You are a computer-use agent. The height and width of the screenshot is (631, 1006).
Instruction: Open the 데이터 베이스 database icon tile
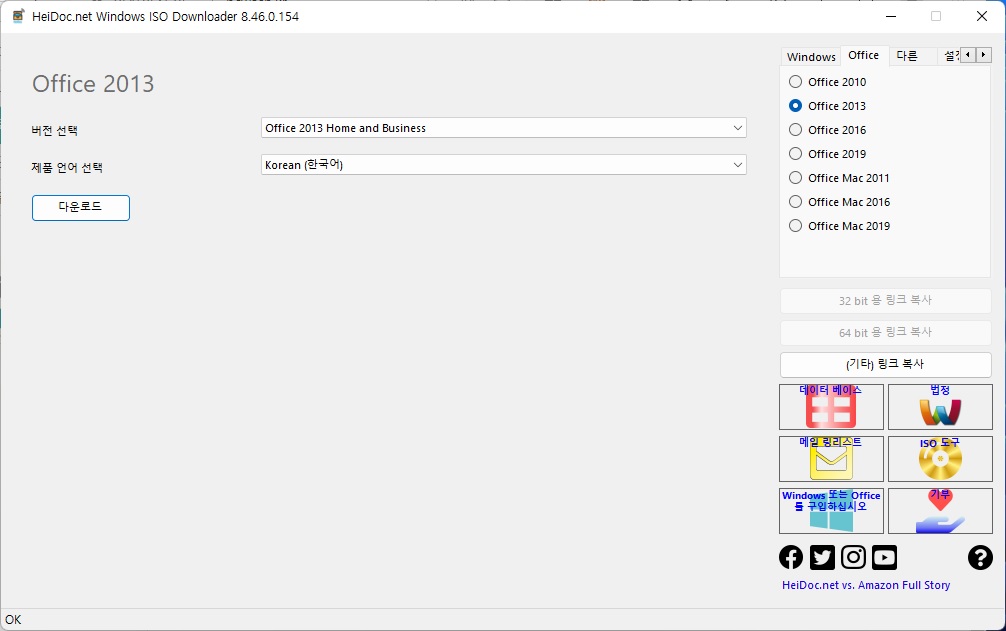click(x=831, y=407)
